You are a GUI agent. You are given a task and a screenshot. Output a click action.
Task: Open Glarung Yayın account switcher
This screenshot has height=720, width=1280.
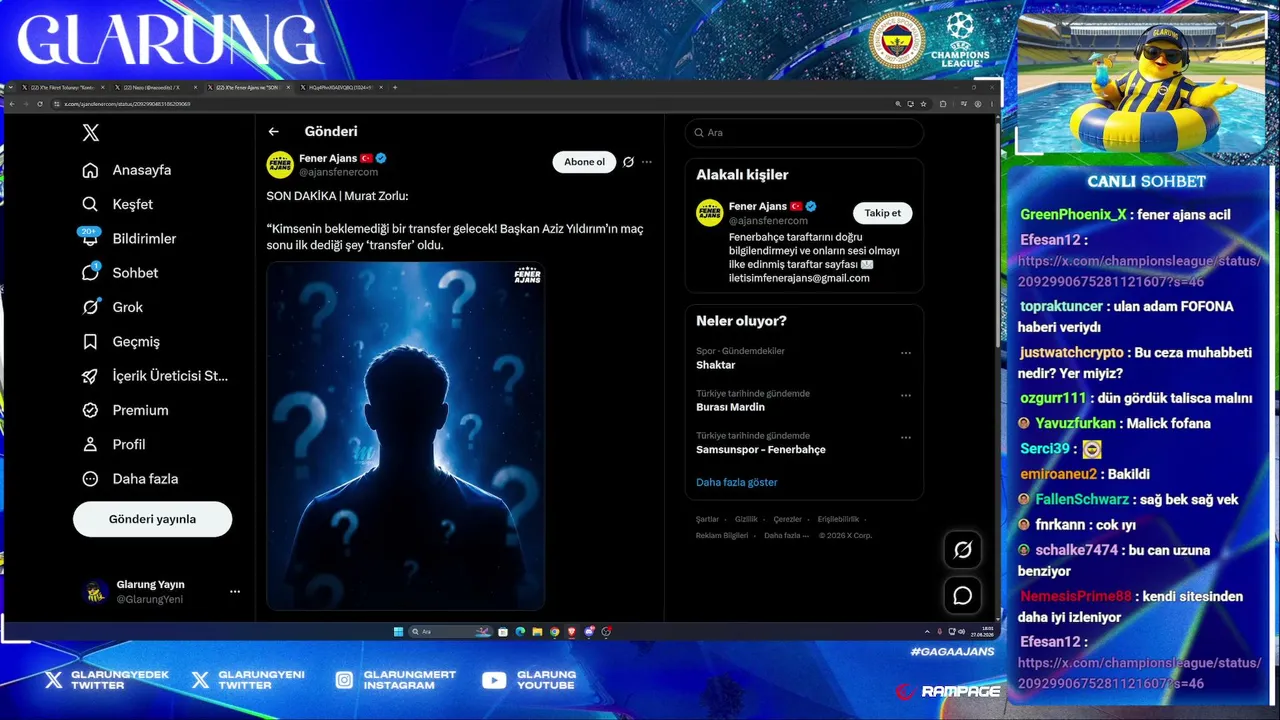pyautogui.click(x=162, y=591)
